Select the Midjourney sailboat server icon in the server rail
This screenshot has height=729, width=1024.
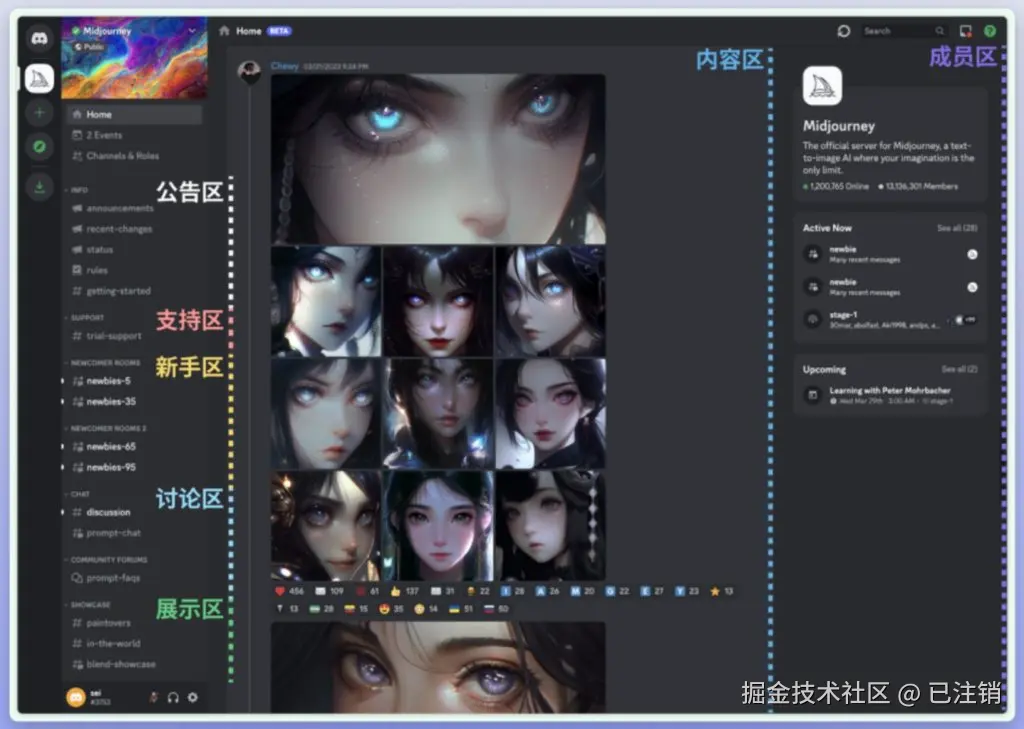click(39, 78)
